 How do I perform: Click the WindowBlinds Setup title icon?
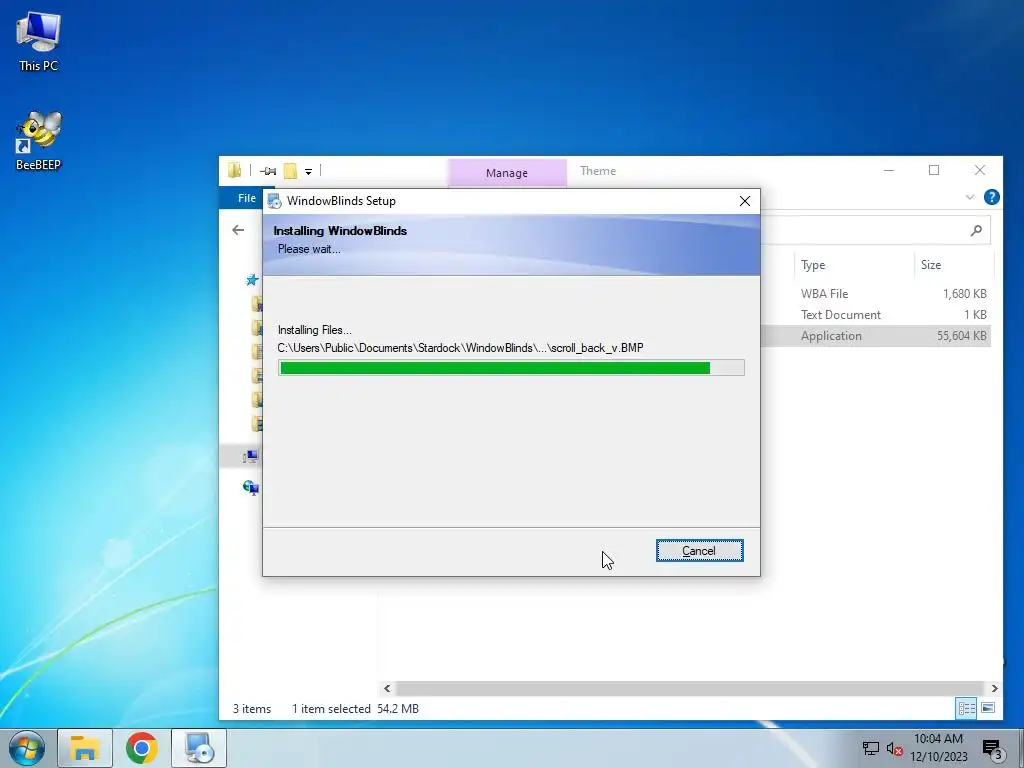coord(274,201)
